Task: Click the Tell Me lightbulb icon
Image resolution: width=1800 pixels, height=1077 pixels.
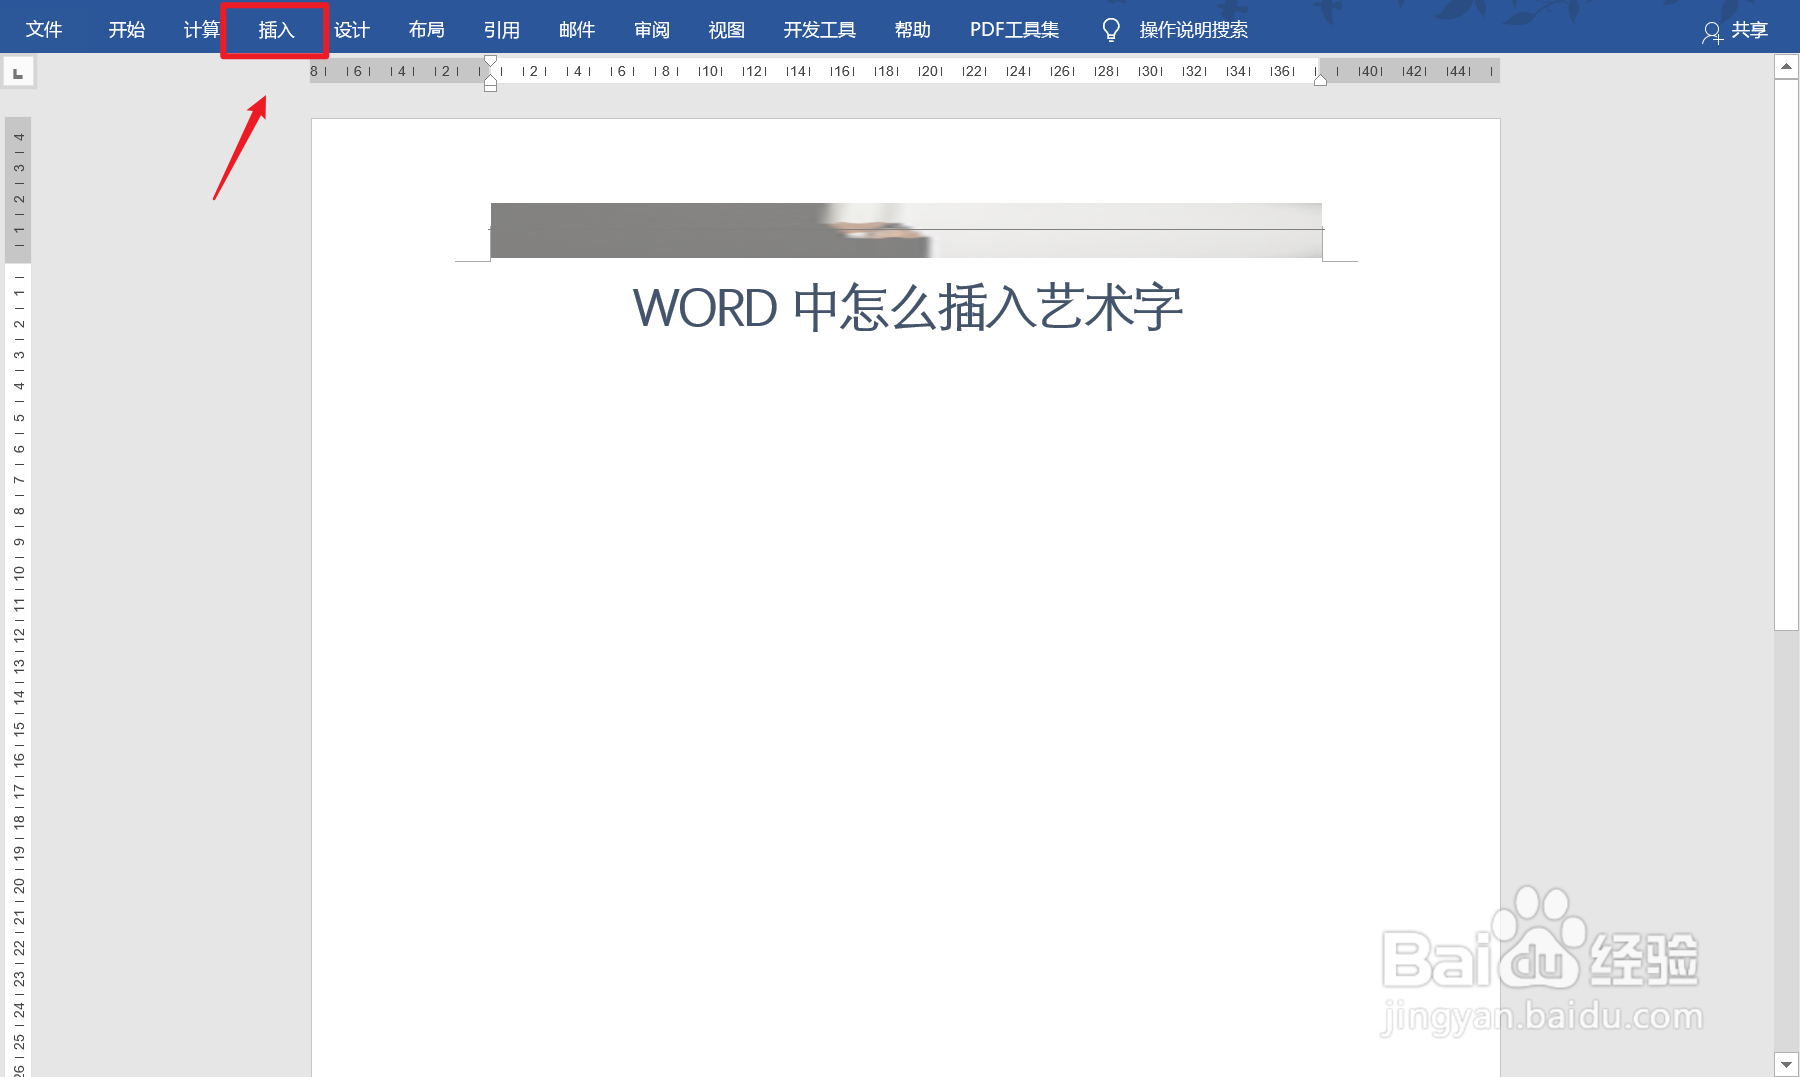Action: [x=1110, y=29]
